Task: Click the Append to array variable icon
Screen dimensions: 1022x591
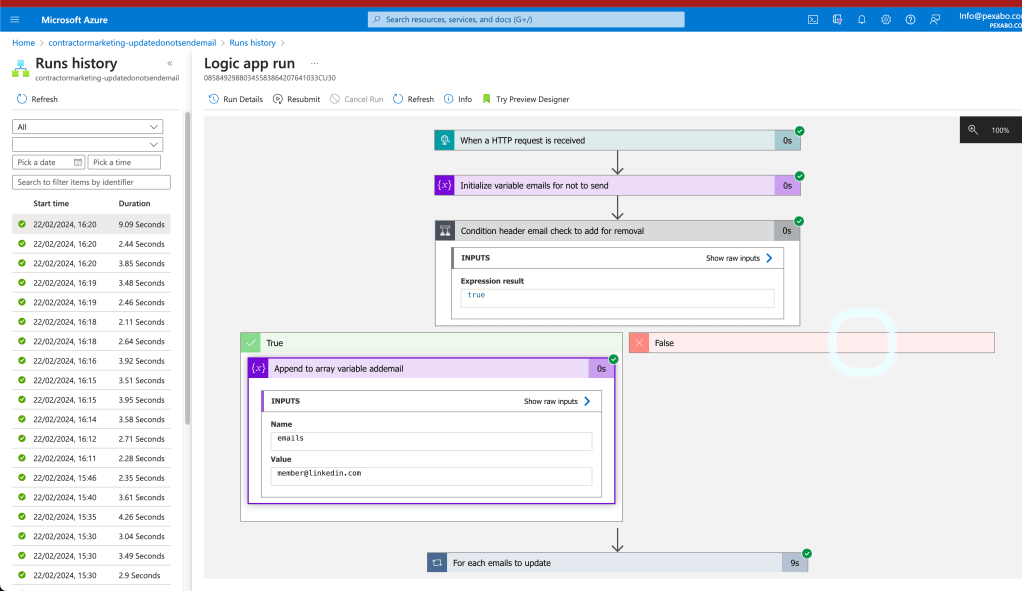Action: 258,368
